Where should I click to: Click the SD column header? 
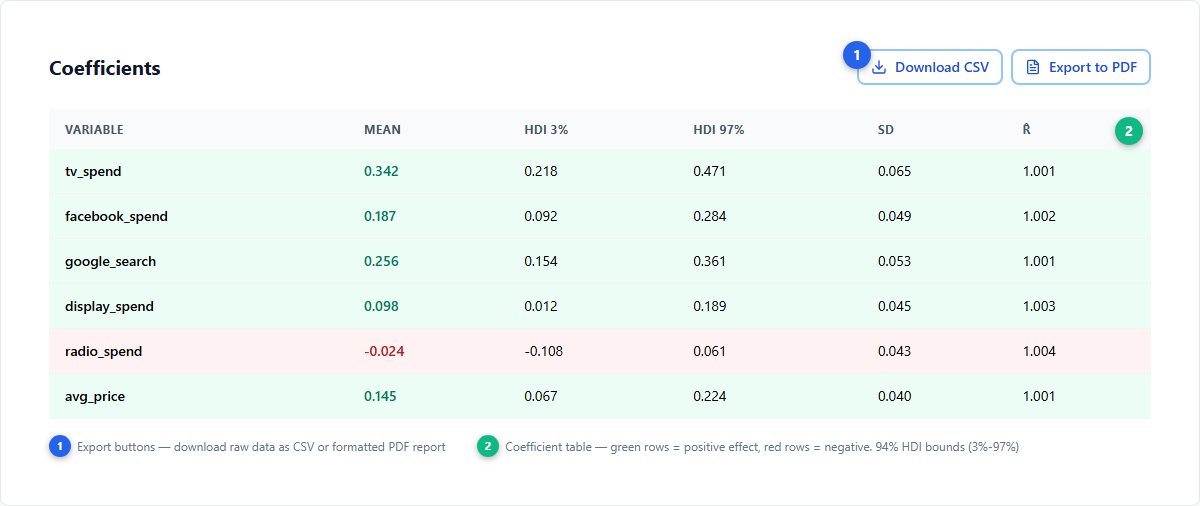pyautogui.click(x=886, y=130)
